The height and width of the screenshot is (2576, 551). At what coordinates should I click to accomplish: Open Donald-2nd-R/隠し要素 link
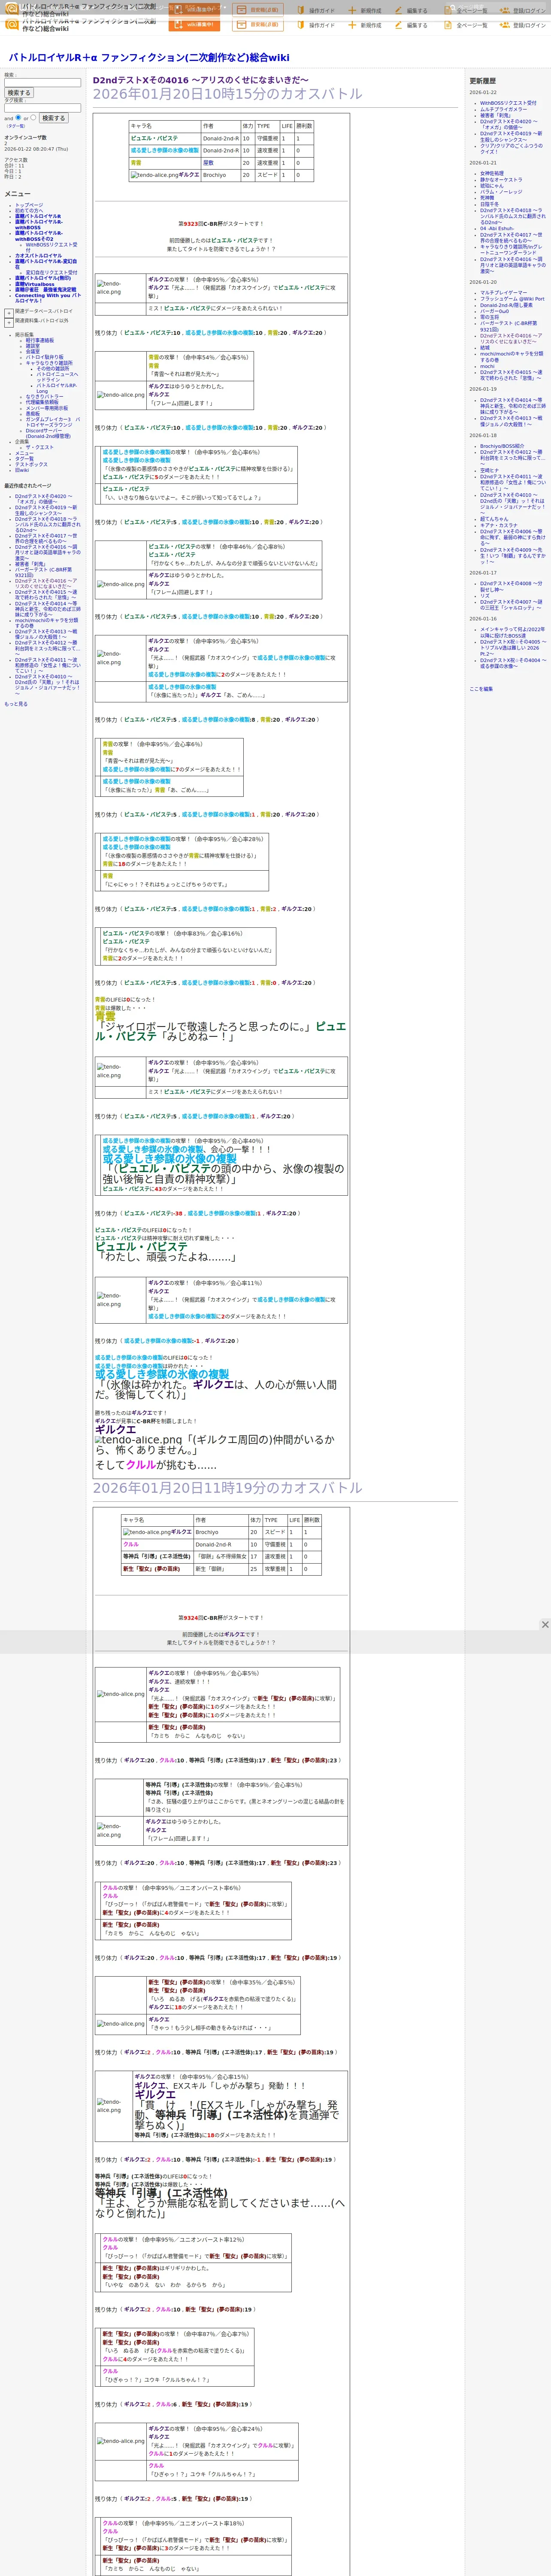[506, 305]
